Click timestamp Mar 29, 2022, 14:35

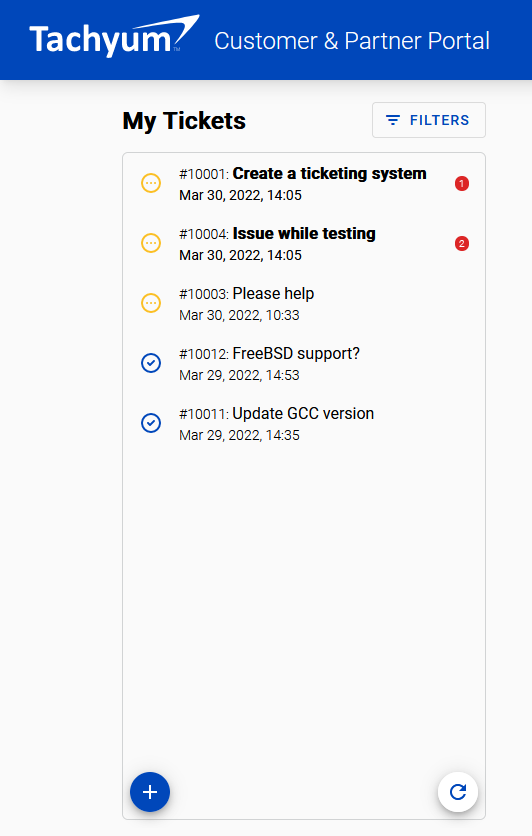click(239, 435)
